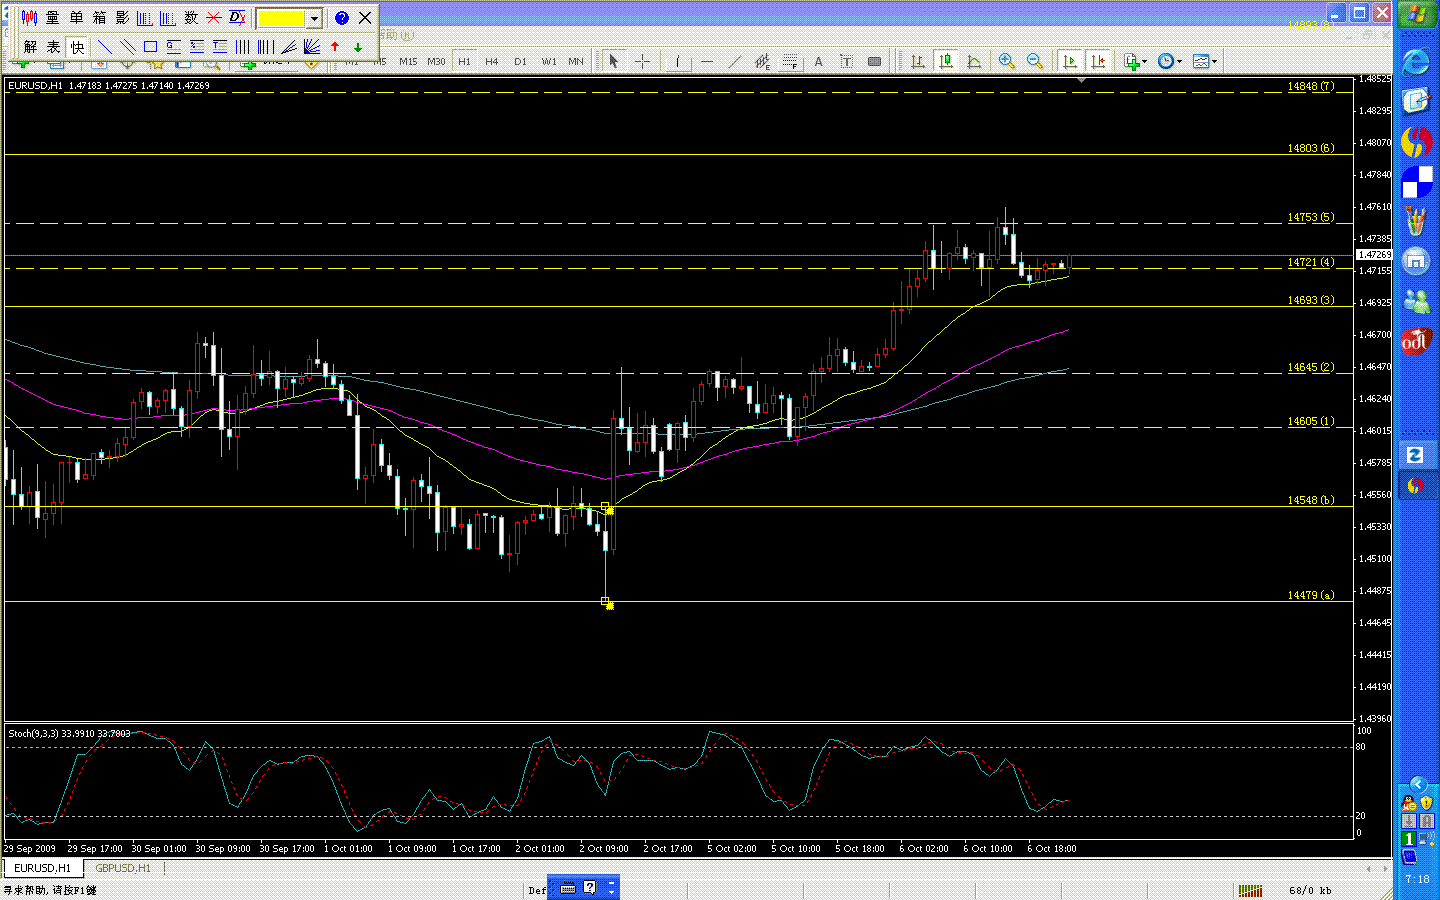
Task: Click the 解 button in the floating toolbar
Action: 30,47
